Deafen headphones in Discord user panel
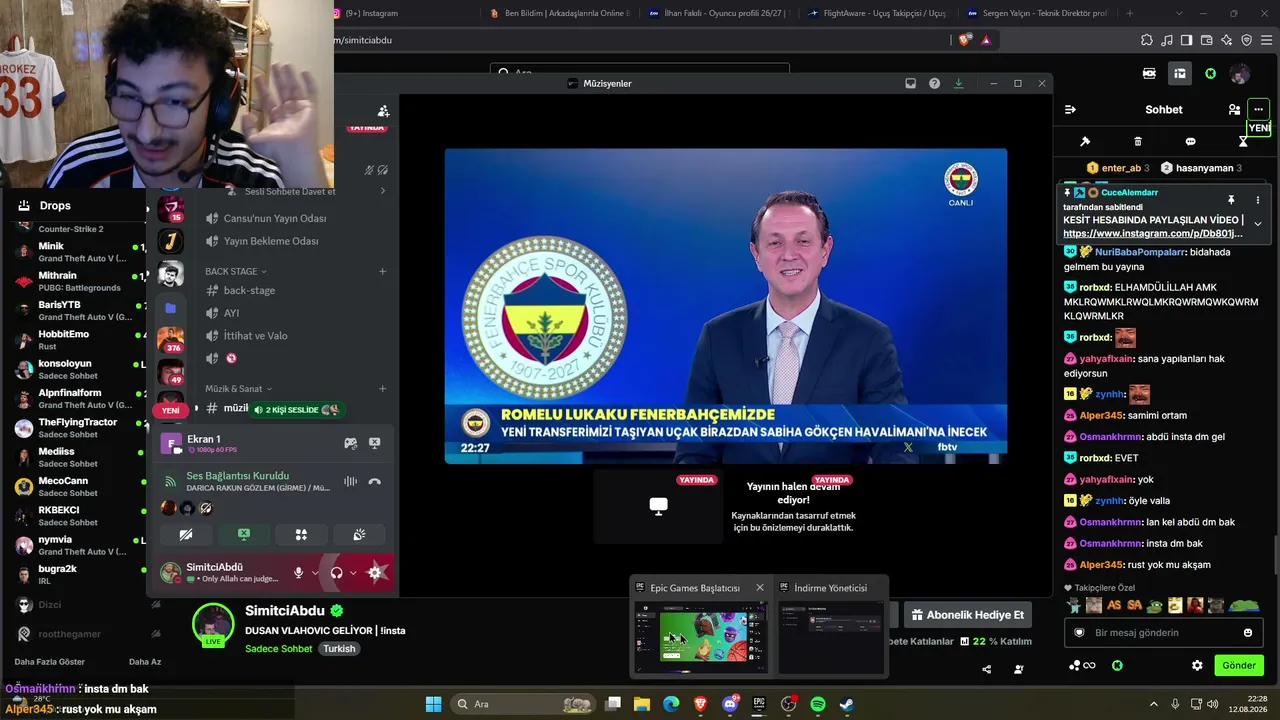1280x720 pixels. [x=337, y=573]
